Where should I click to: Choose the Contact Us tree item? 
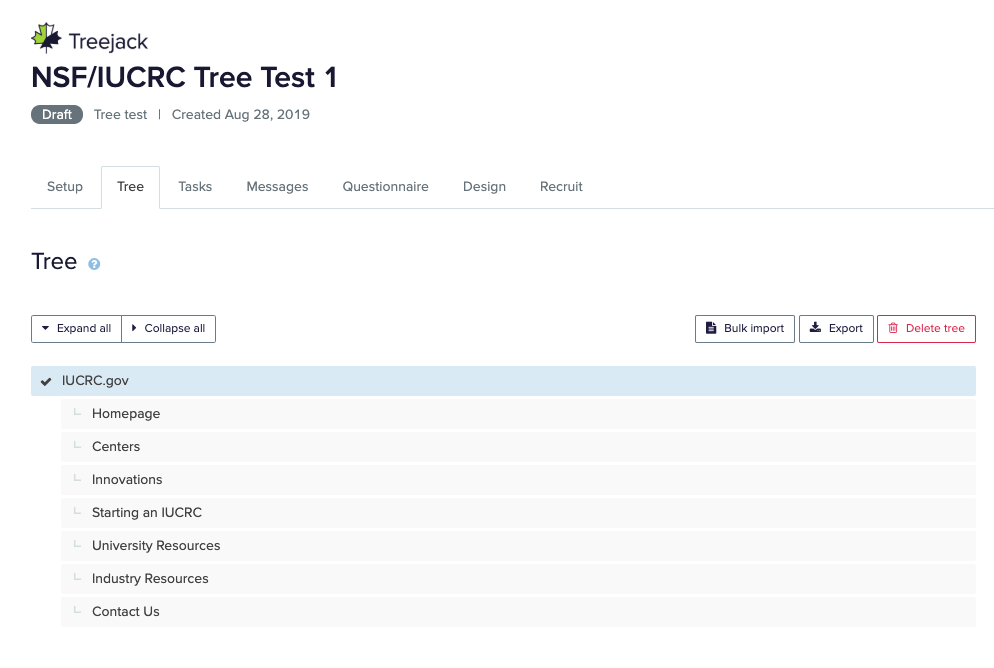pos(126,612)
